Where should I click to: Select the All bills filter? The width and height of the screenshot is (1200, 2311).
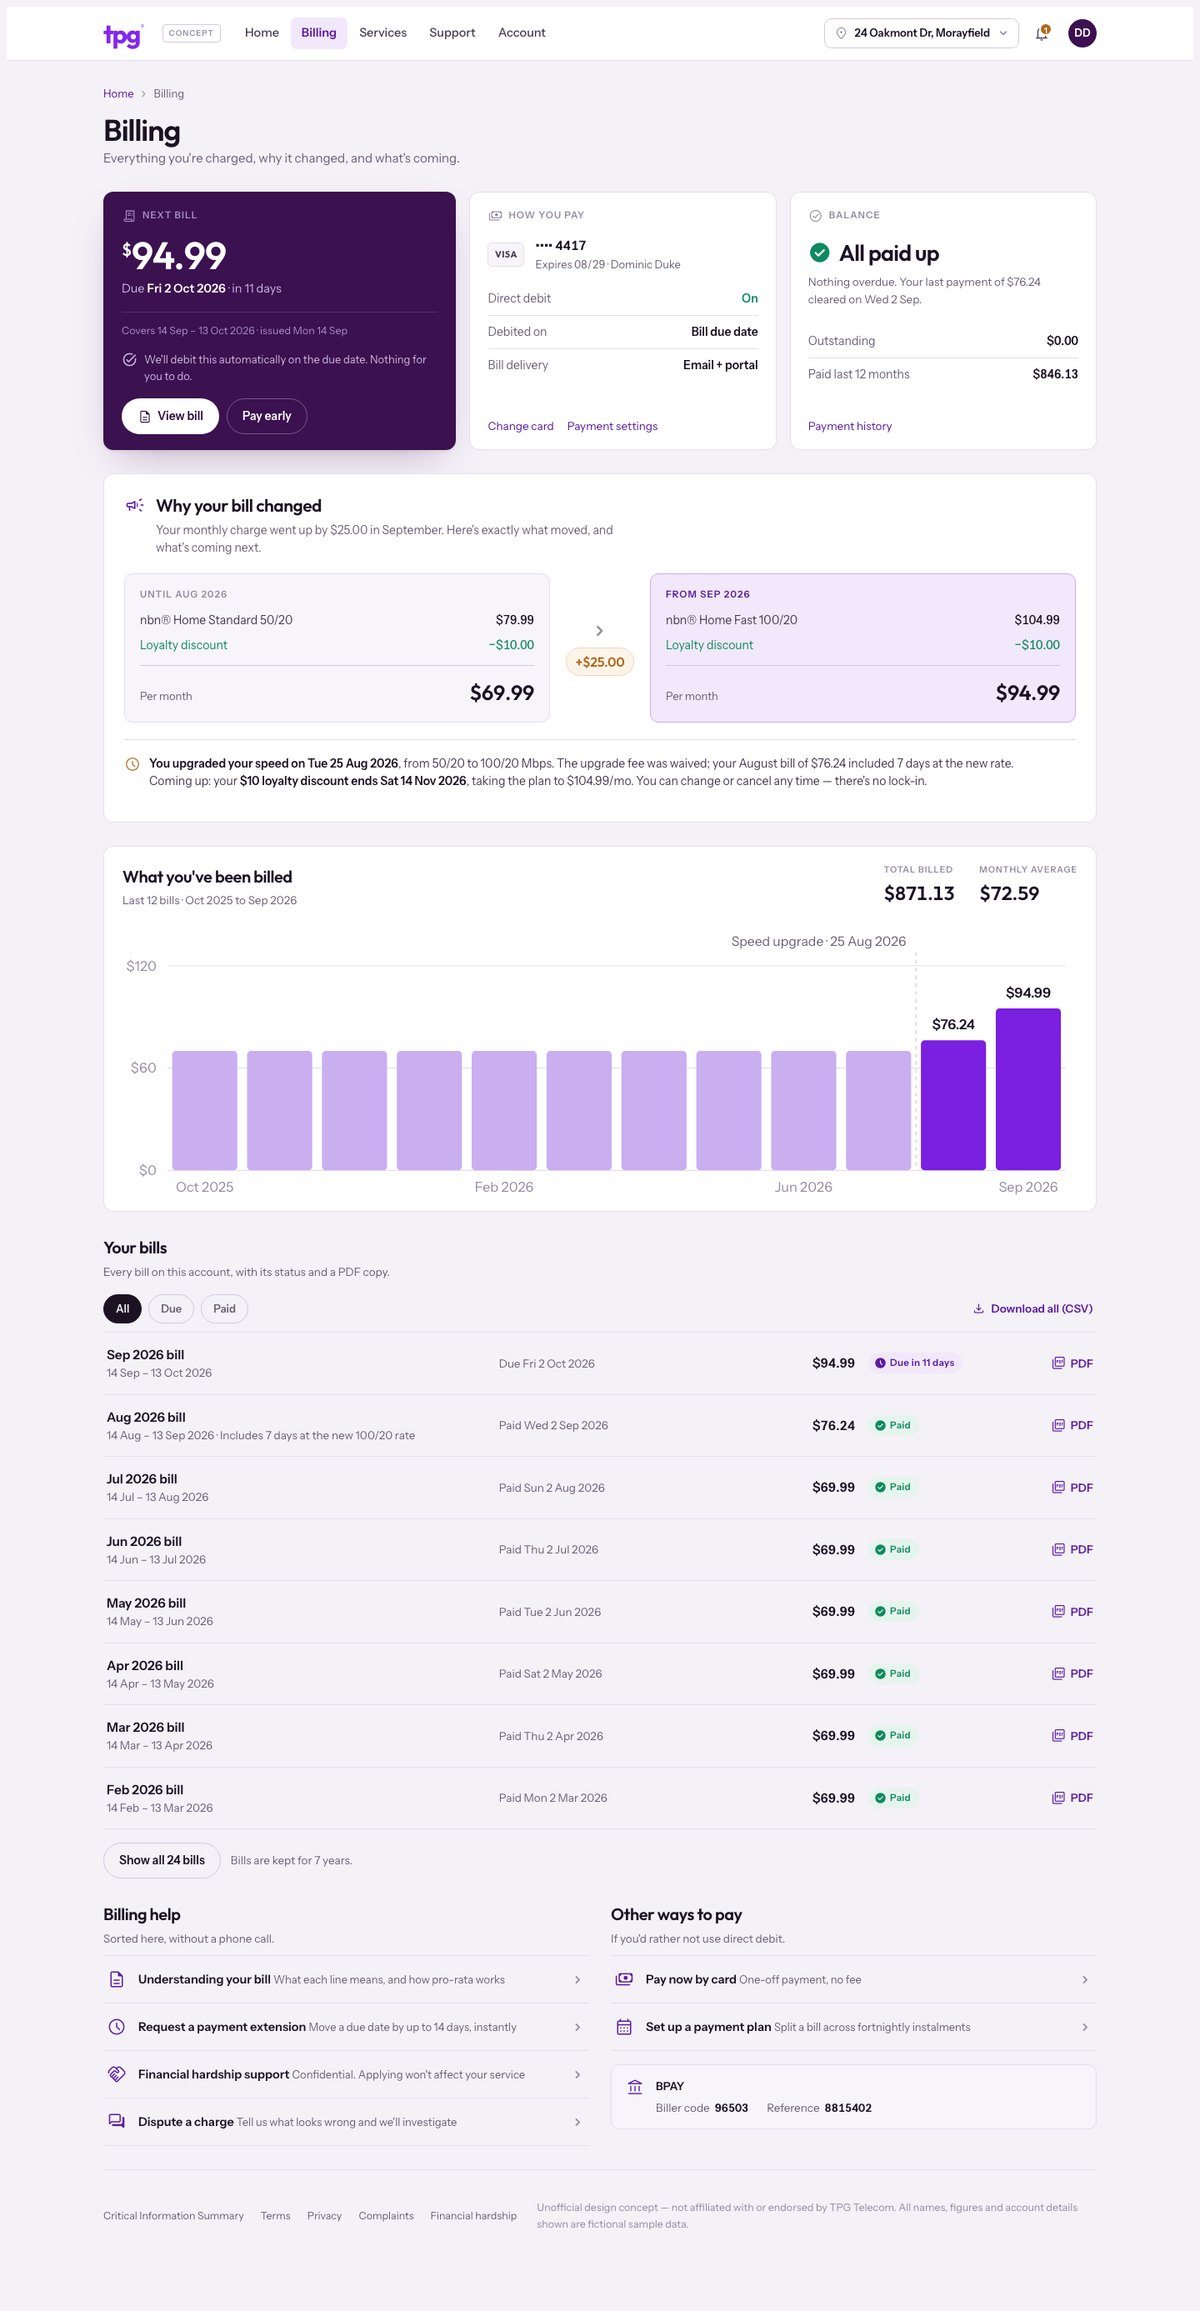tap(123, 1309)
